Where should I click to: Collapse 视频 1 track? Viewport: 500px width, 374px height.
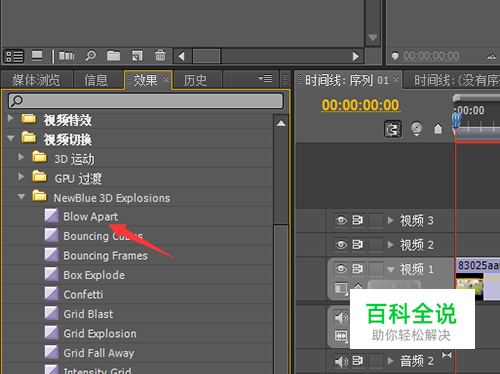coord(391,269)
